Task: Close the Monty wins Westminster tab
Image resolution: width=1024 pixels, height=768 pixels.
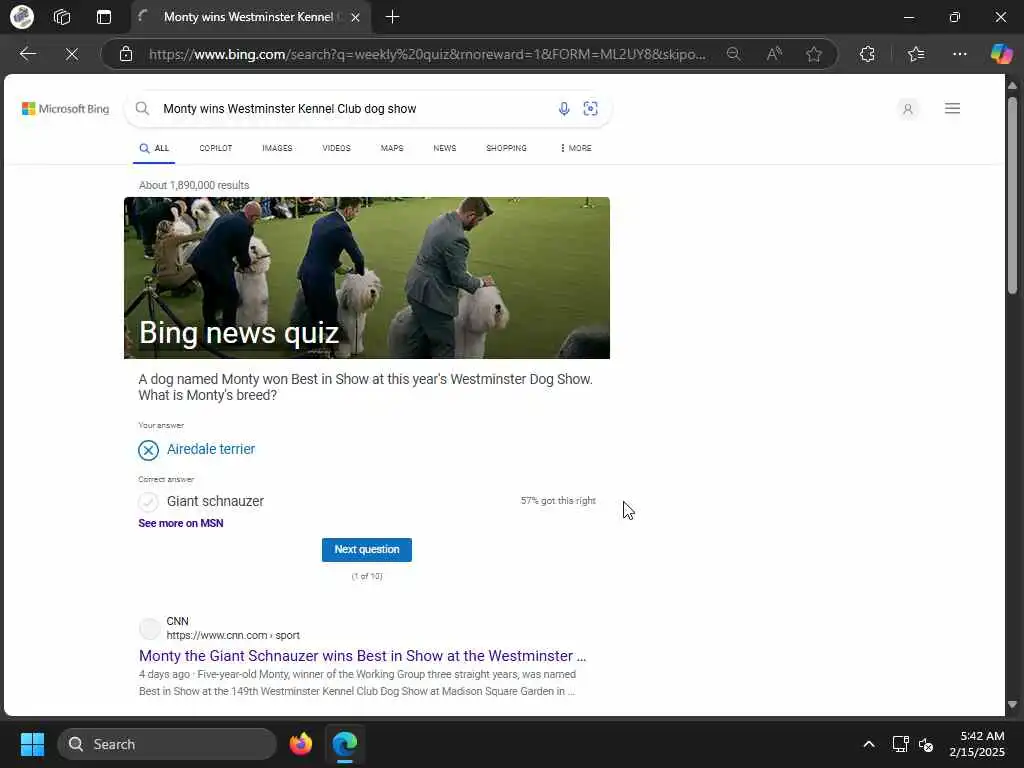Action: point(355,18)
